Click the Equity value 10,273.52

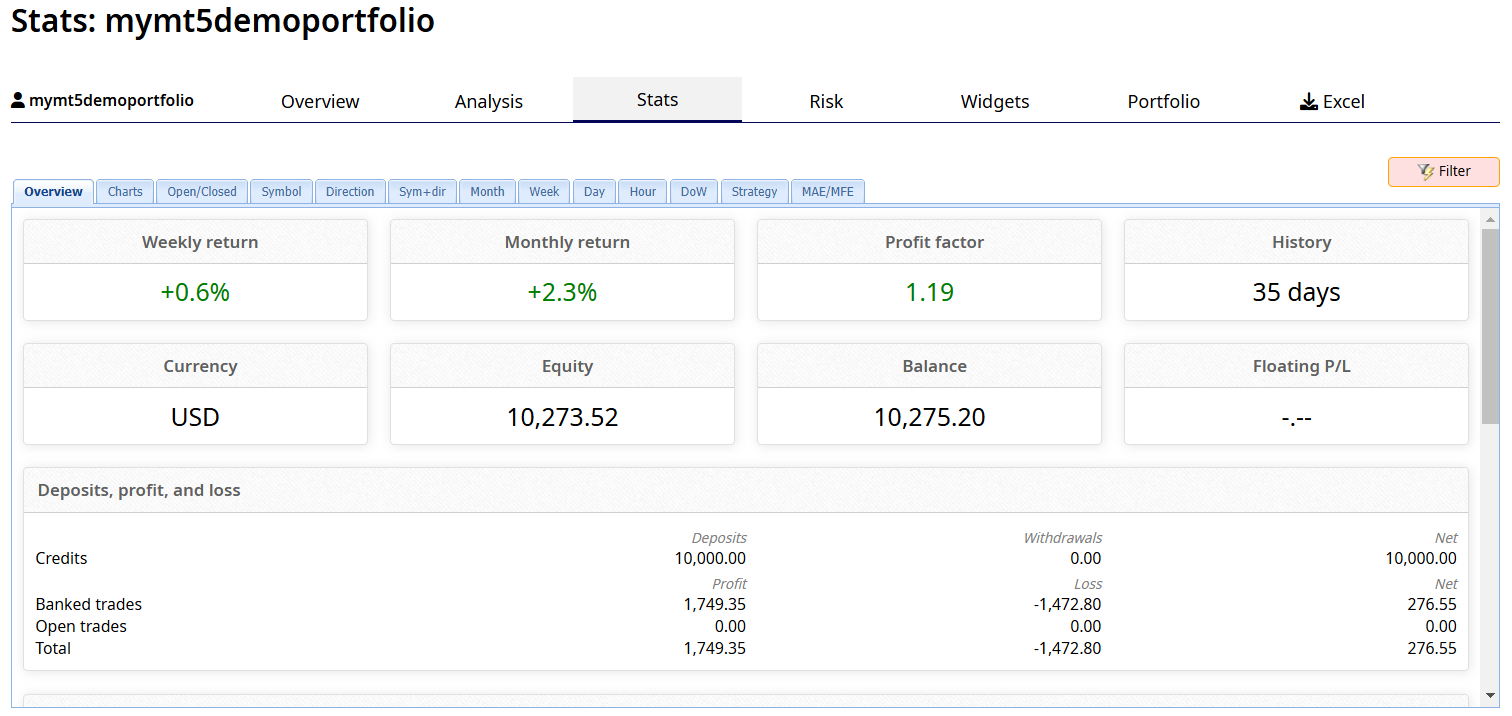click(x=562, y=417)
